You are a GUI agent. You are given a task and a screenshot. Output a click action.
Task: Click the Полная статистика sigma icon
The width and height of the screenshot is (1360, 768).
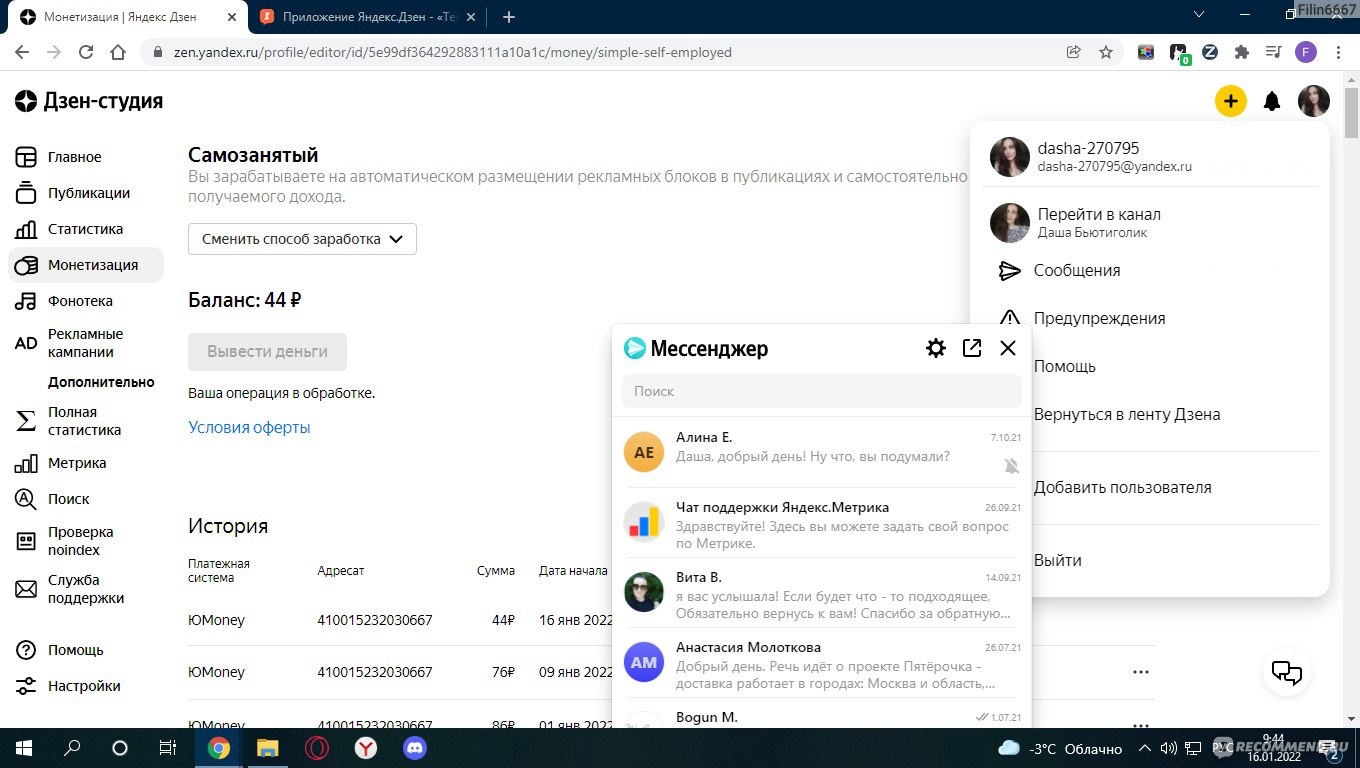tap(26, 421)
